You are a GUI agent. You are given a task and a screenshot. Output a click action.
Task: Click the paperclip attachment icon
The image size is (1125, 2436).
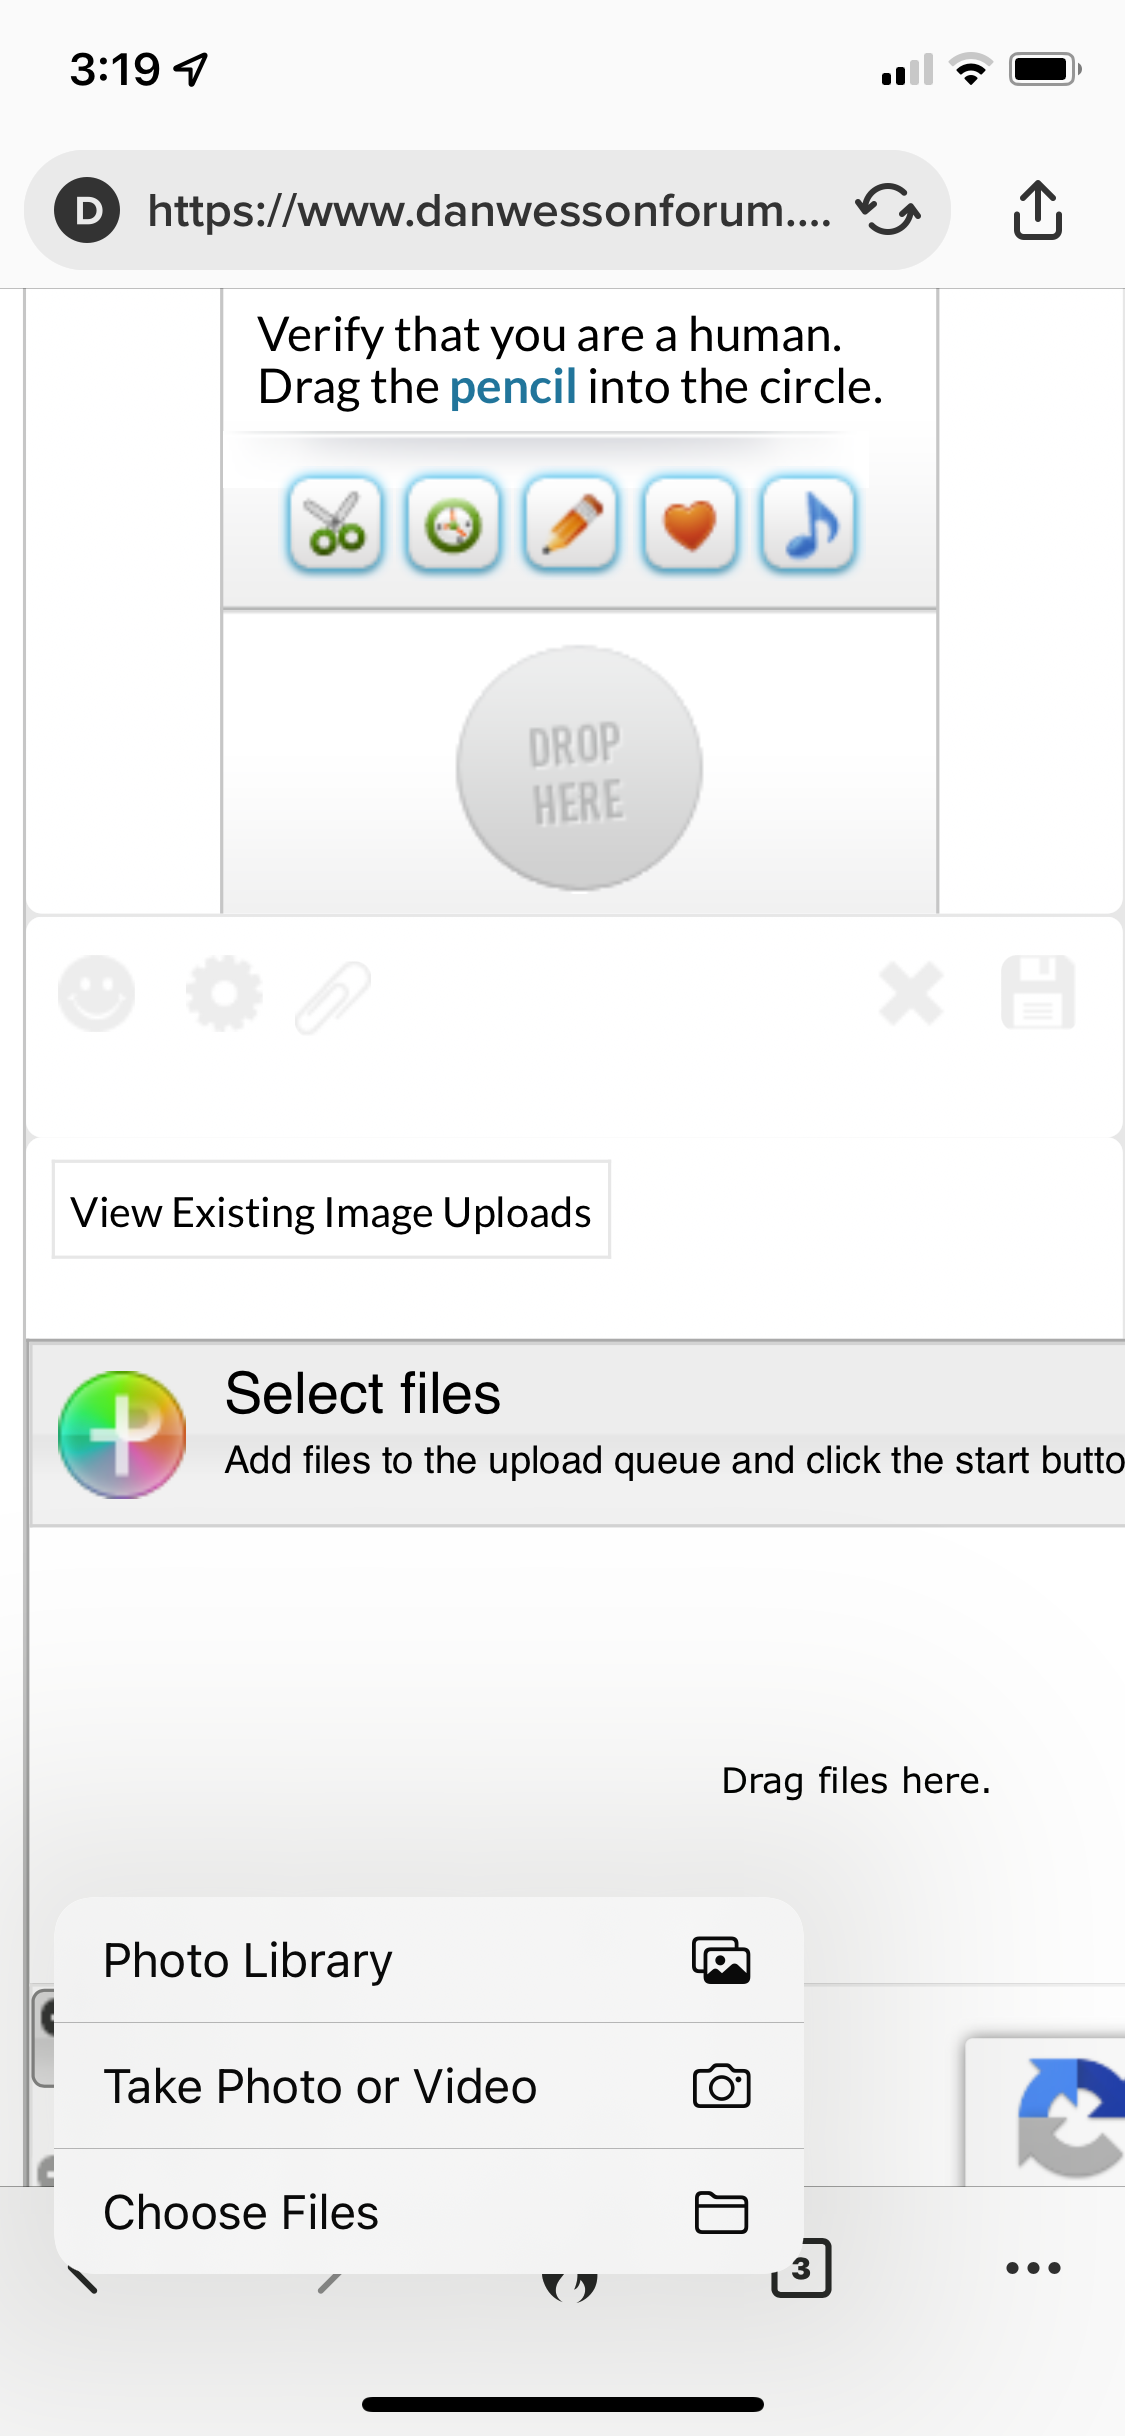pyautogui.click(x=333, y=996)
